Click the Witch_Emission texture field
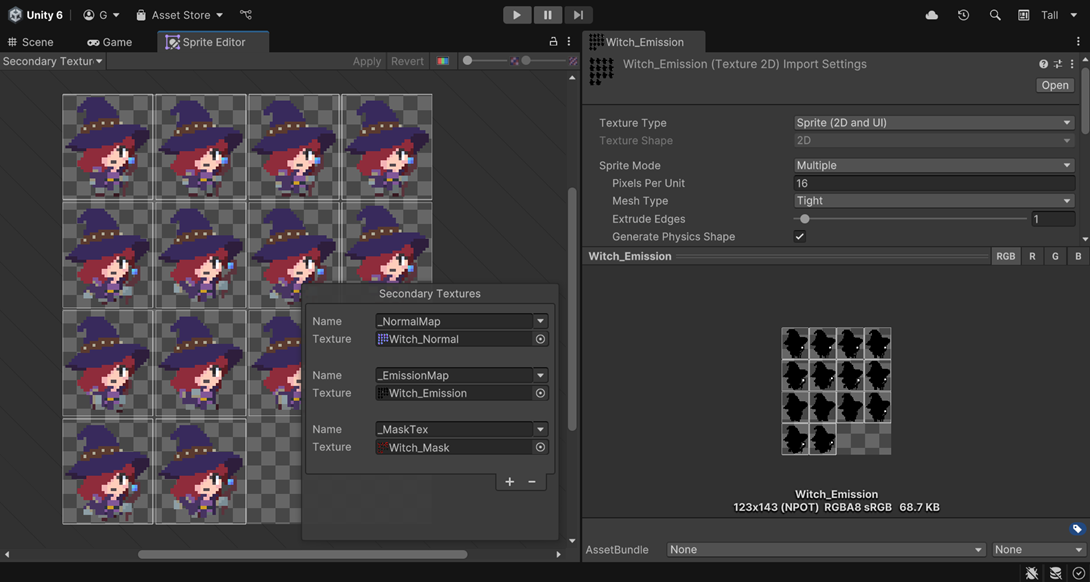This screenshot has height=582, width=1090. [x=454, y=393]
